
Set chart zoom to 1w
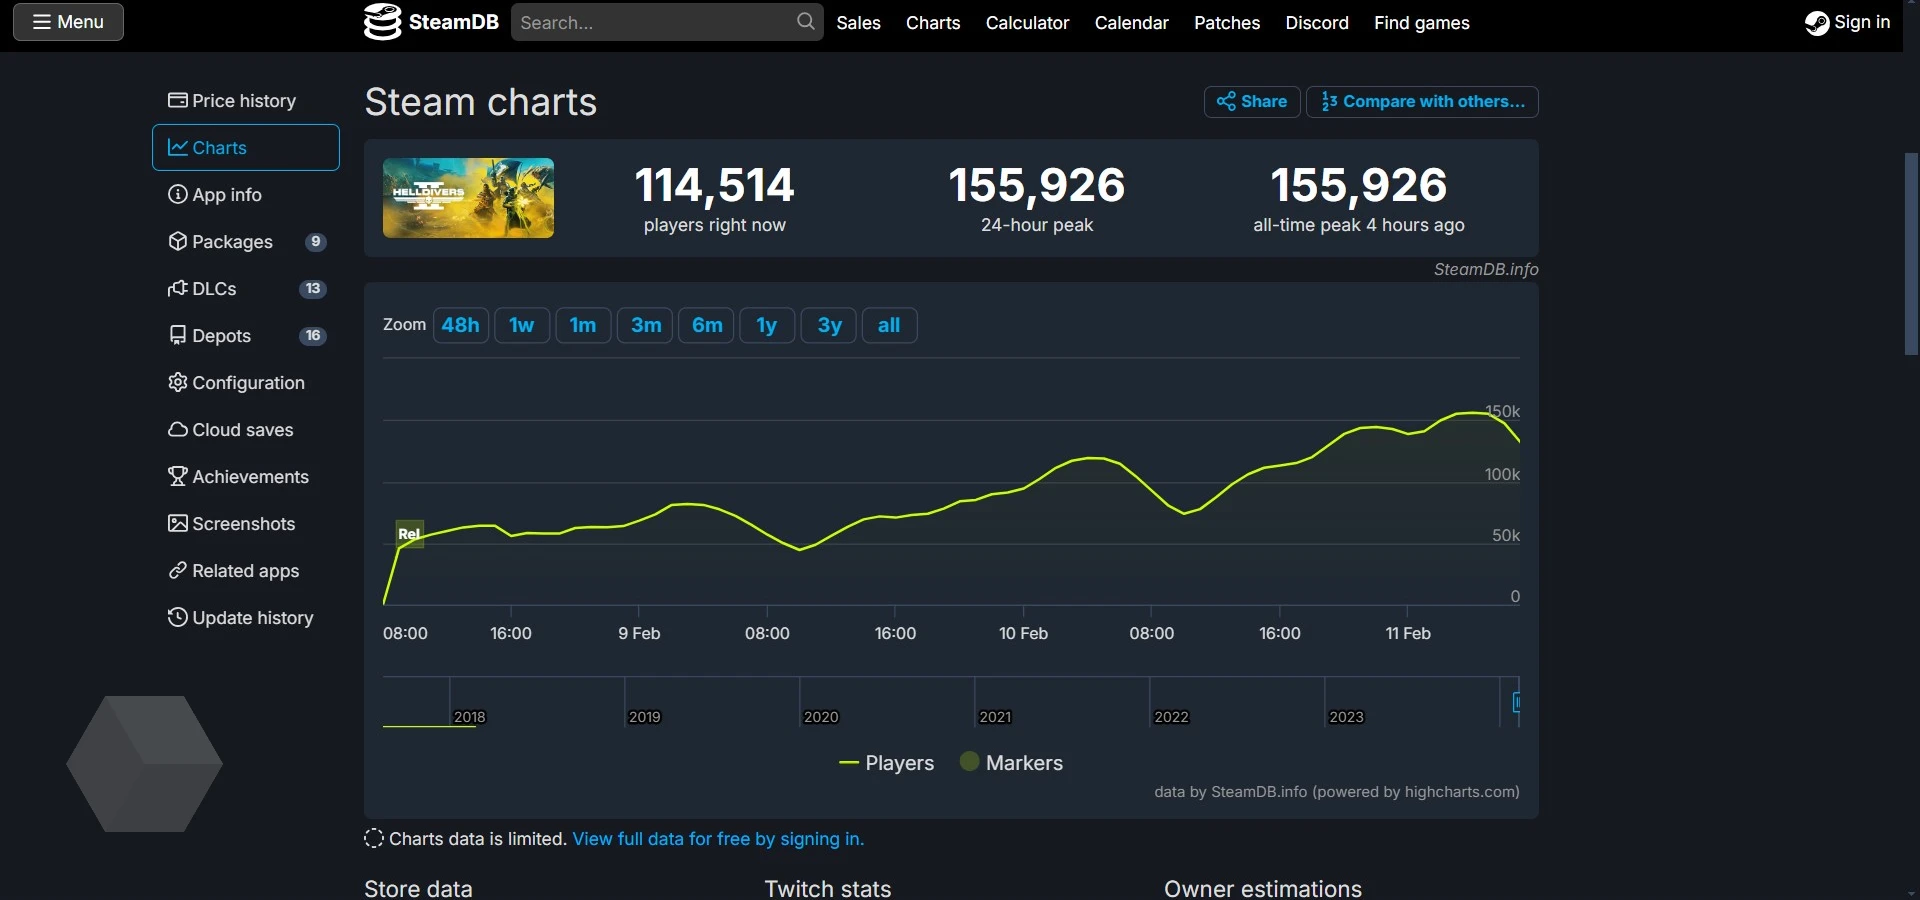coord(522,325)
